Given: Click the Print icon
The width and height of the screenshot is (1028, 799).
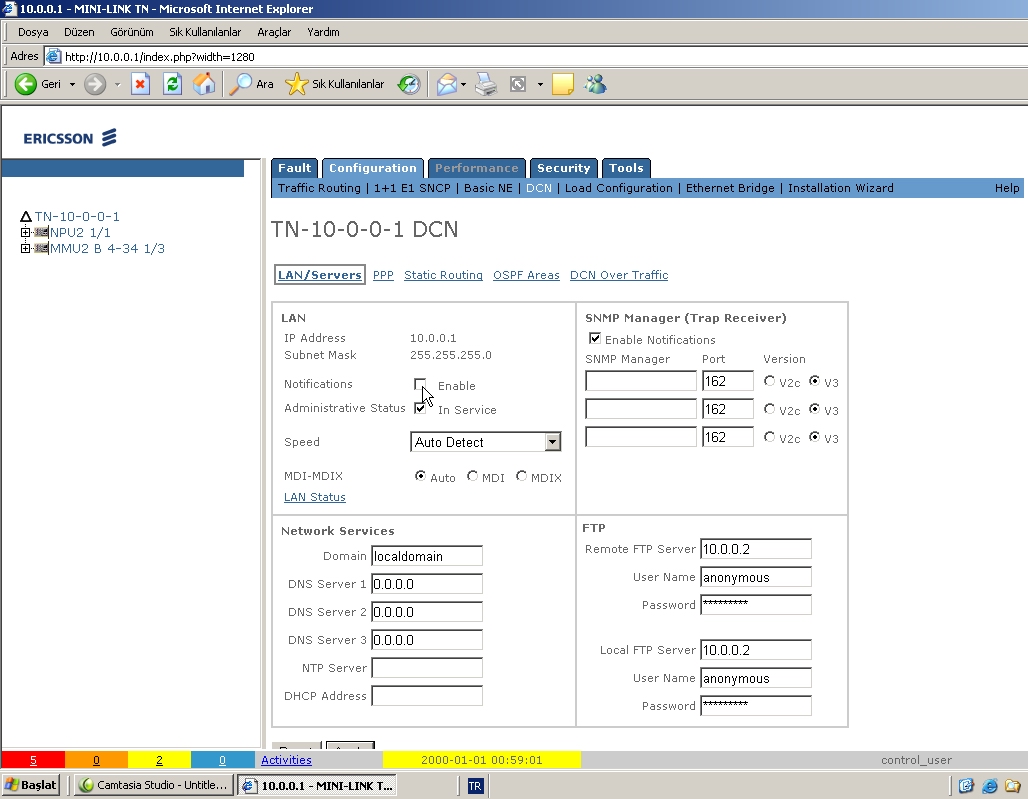Looking at the screenshot, I should pos(486,84).
